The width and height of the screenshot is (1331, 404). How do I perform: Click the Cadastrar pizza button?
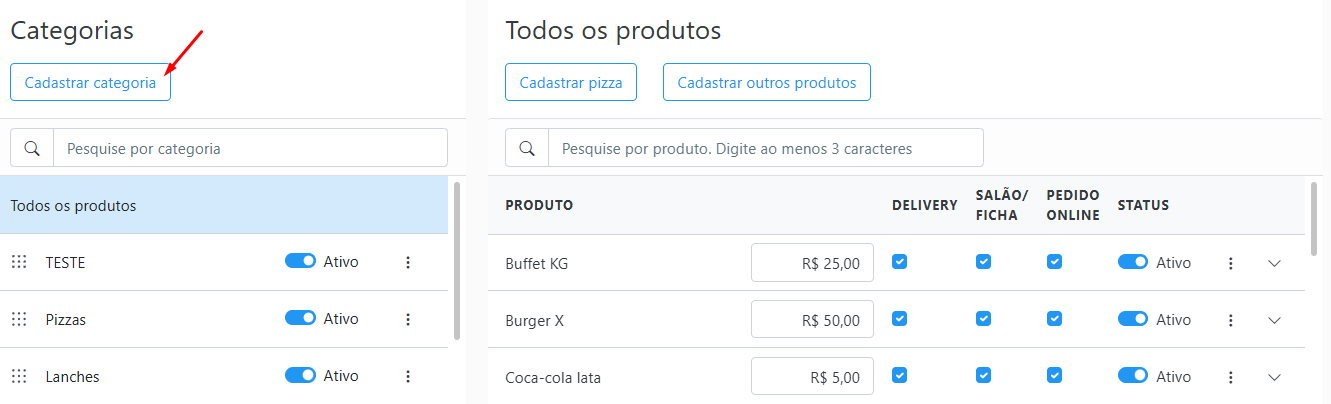571,83
